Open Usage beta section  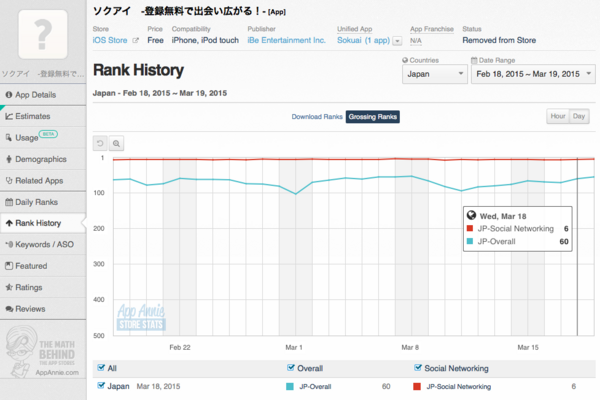[43, 137]
